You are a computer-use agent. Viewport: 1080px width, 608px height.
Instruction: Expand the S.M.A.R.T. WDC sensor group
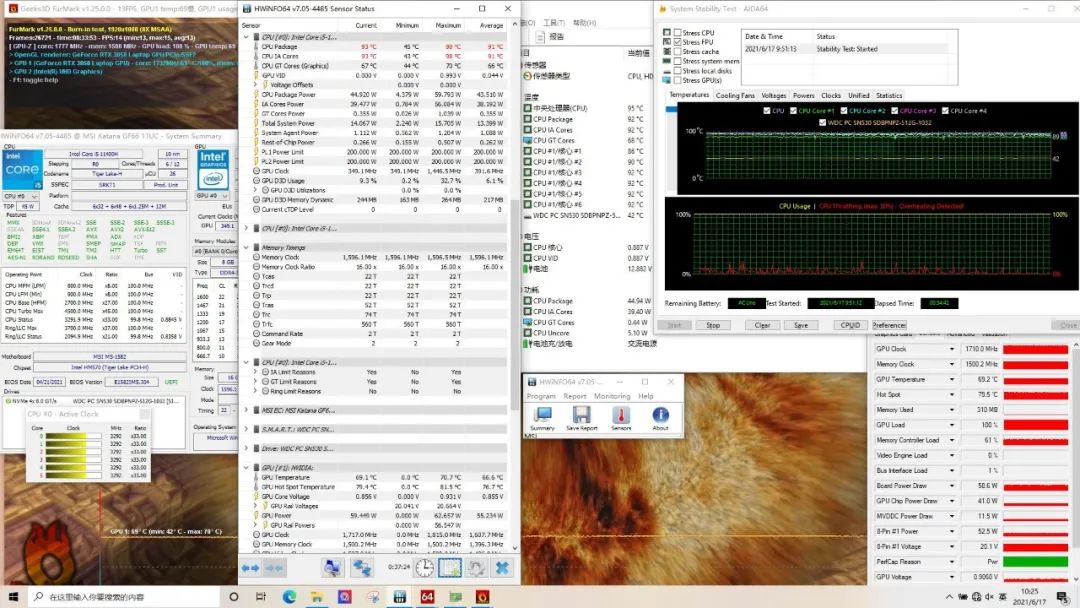coord(247,429)
